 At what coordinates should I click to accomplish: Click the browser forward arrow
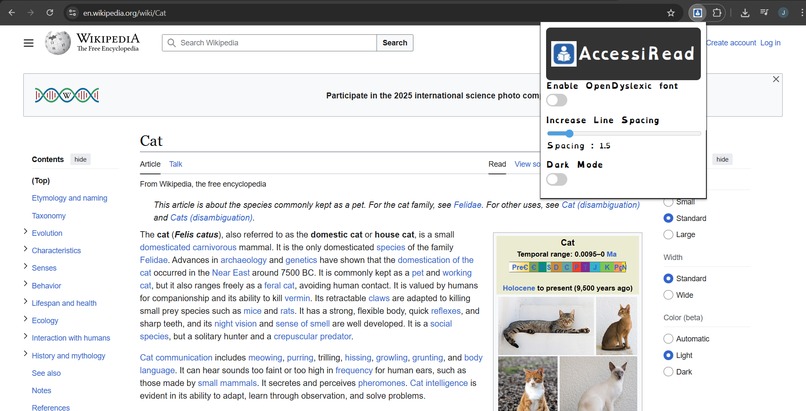coord(31,13)
